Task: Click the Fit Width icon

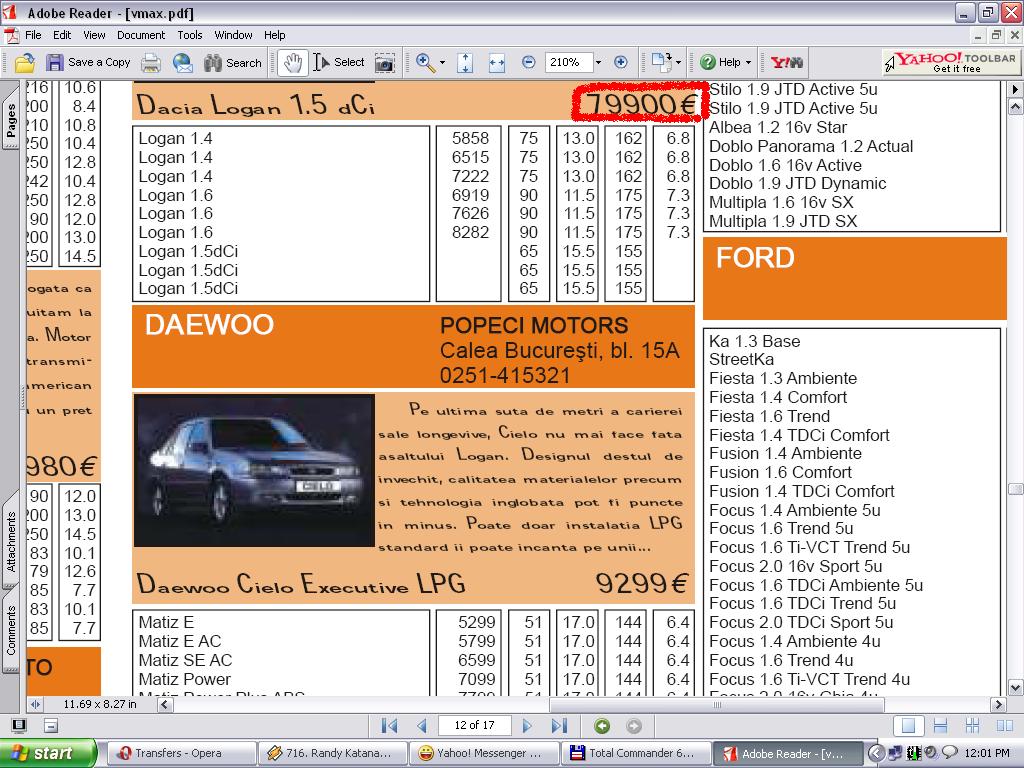Action: [x=496, y=62]
